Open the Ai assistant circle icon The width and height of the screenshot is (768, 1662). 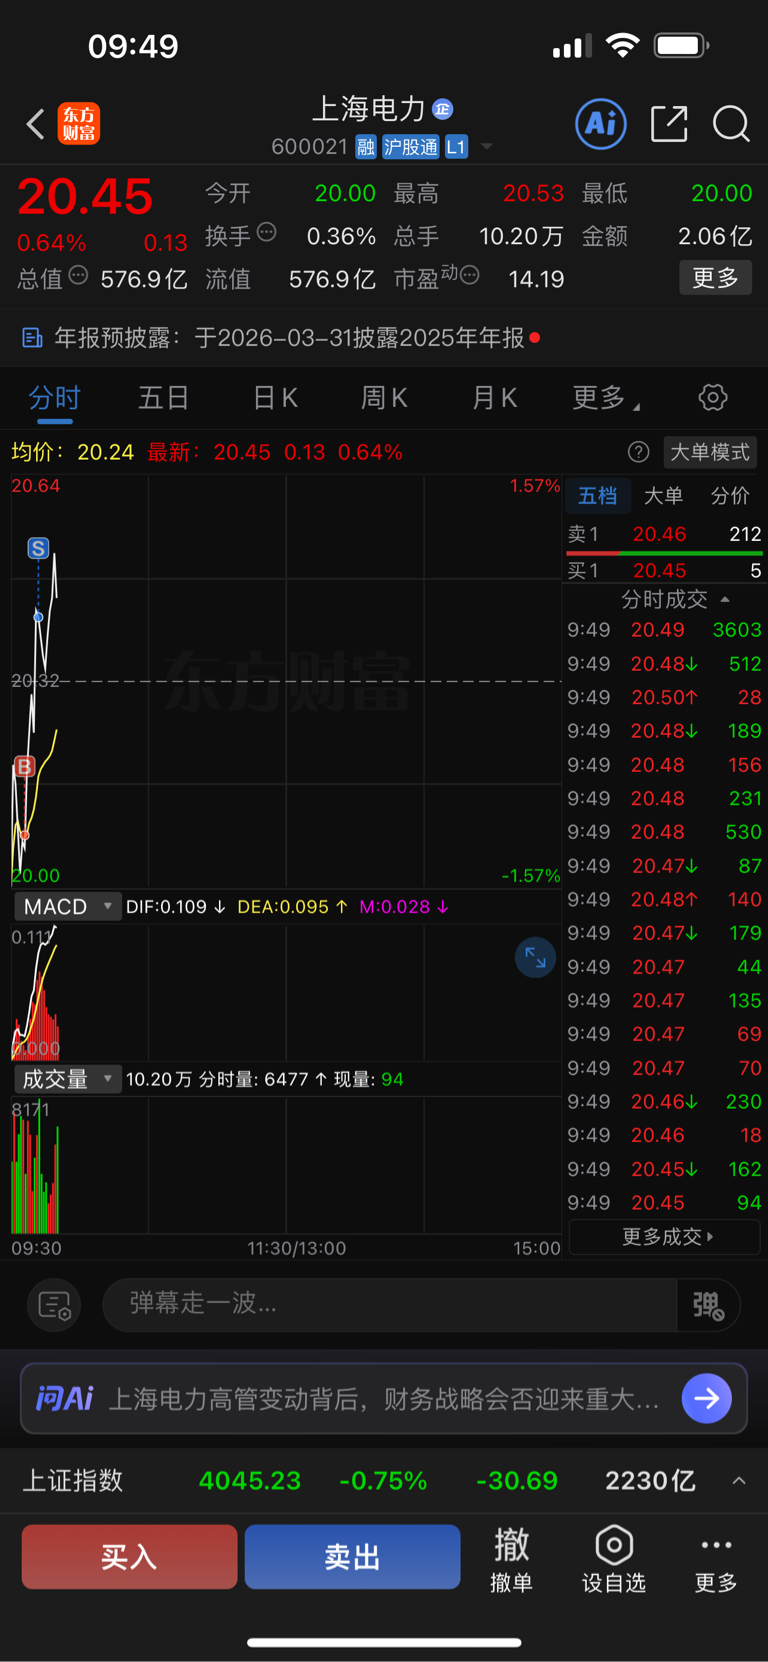[601, 124]
